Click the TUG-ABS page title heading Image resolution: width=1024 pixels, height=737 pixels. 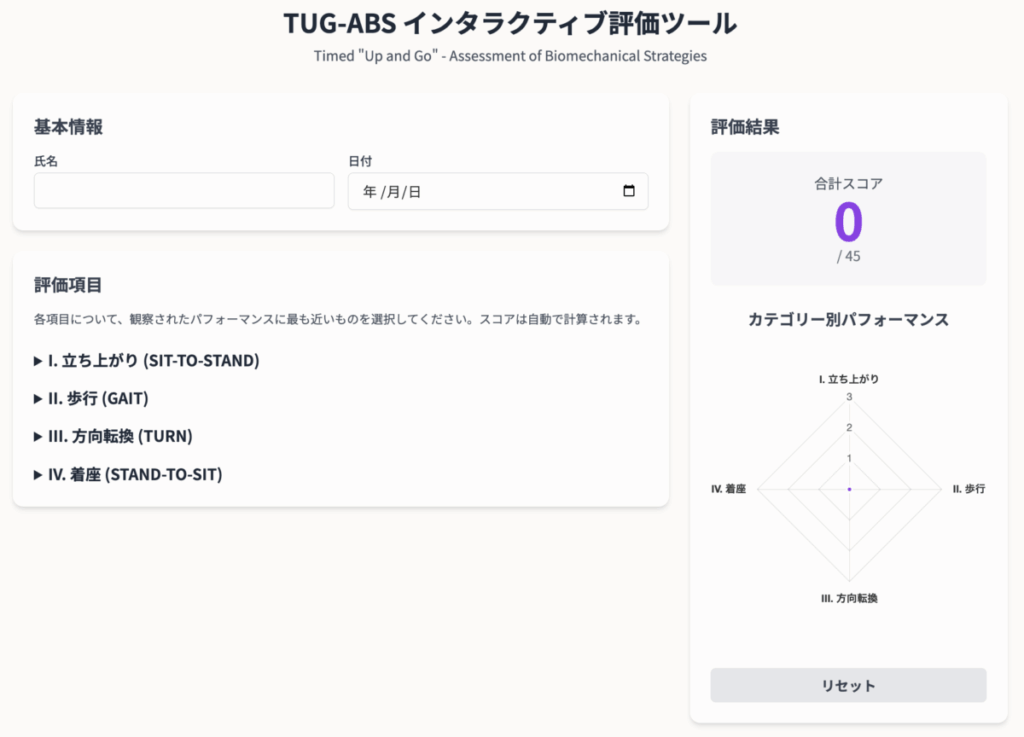(x=510, y=23)
